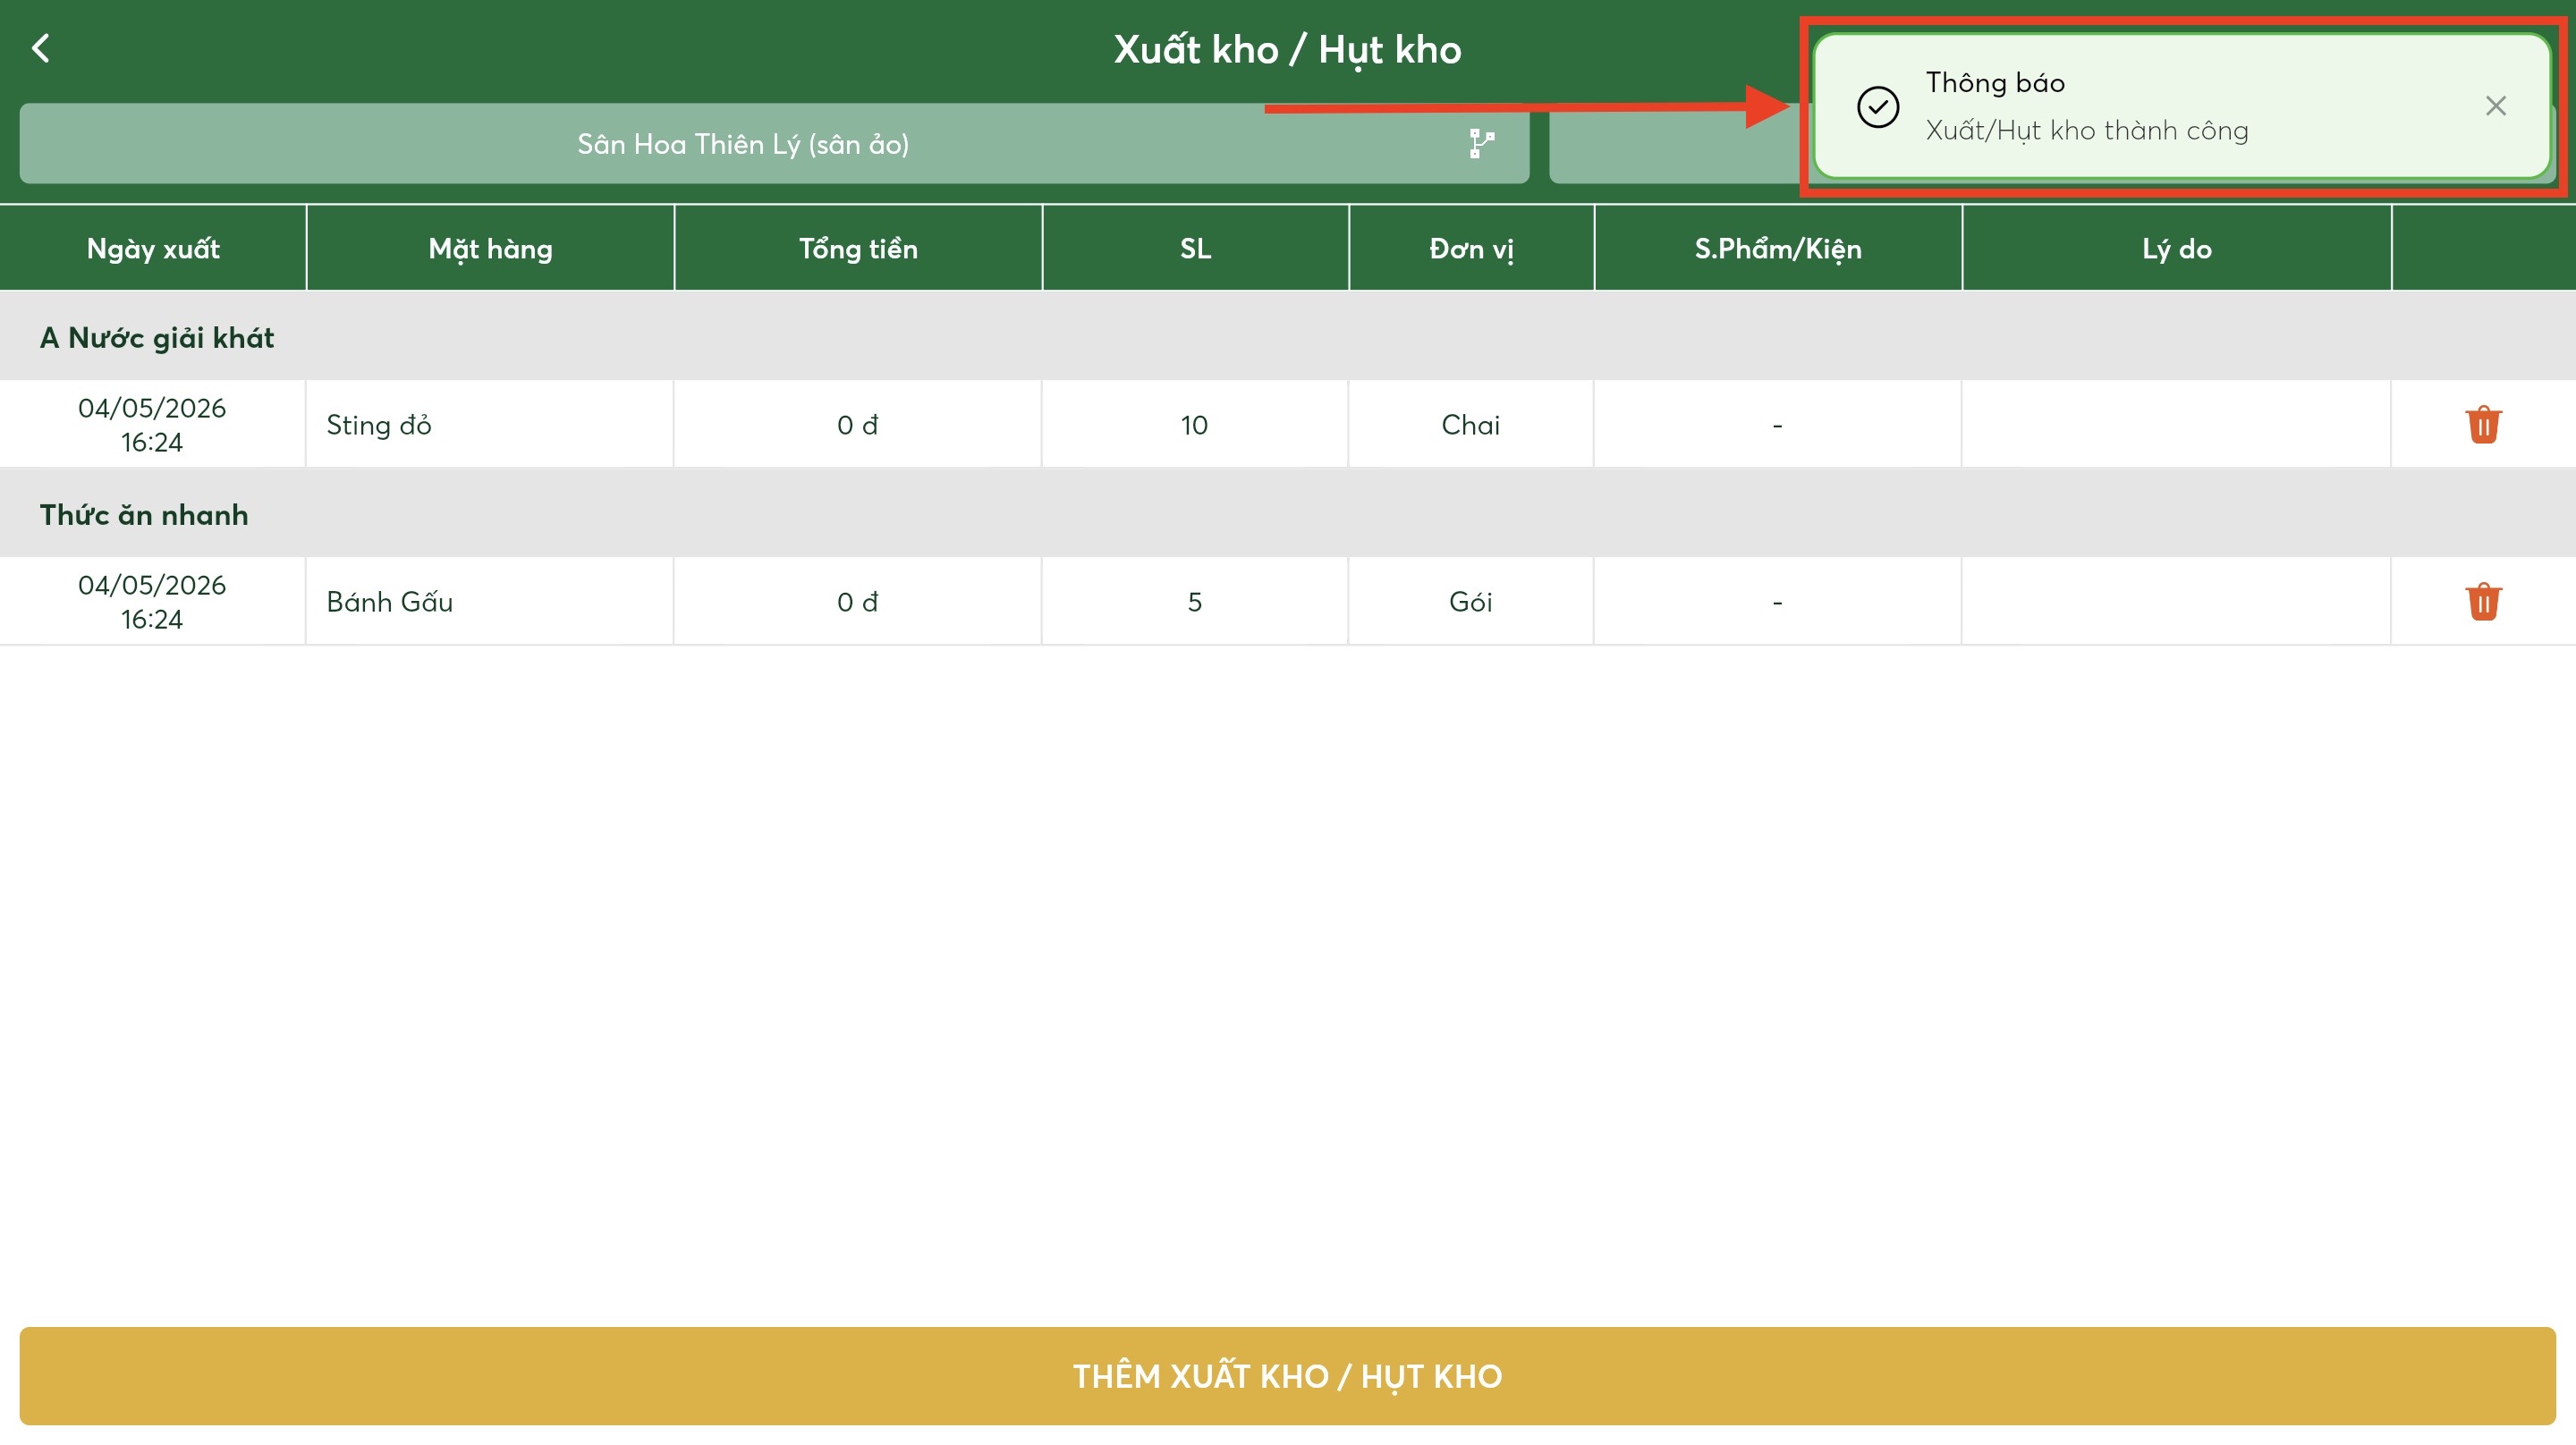Click the 0 đ total for Bánh Gấu
This screenshot has height=1445, width=2576.
(857, 602)
